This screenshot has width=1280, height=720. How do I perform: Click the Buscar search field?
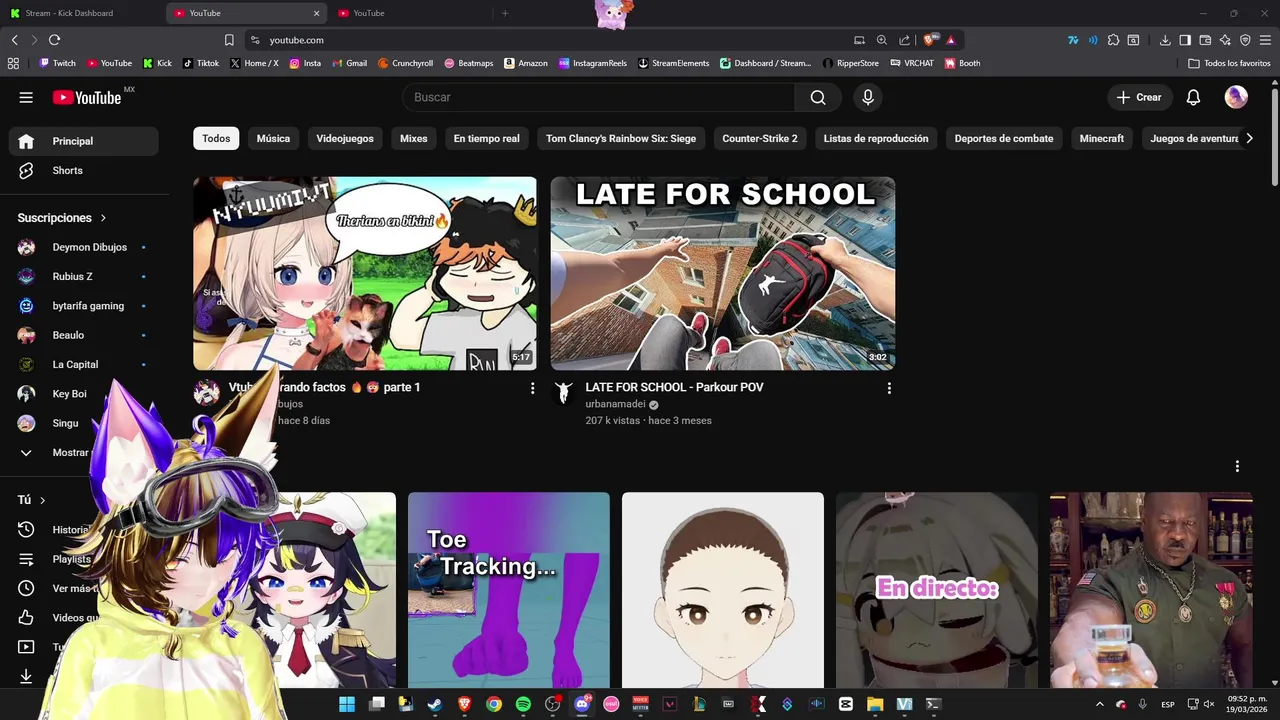pyautogui.click(x=598, y=97)
